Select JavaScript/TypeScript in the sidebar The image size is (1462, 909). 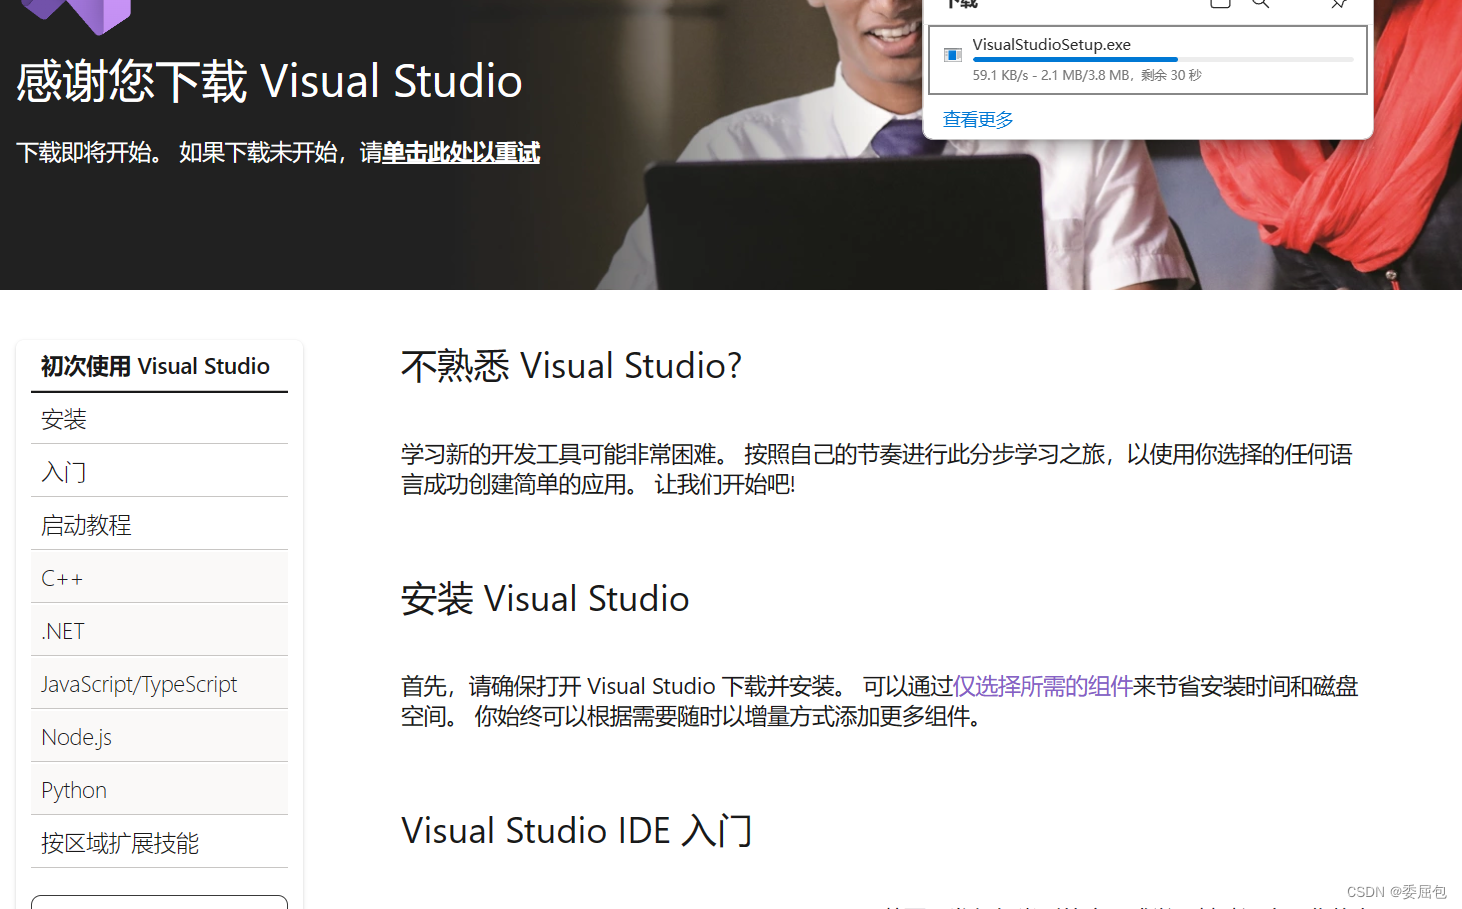[x=139, y=683]
